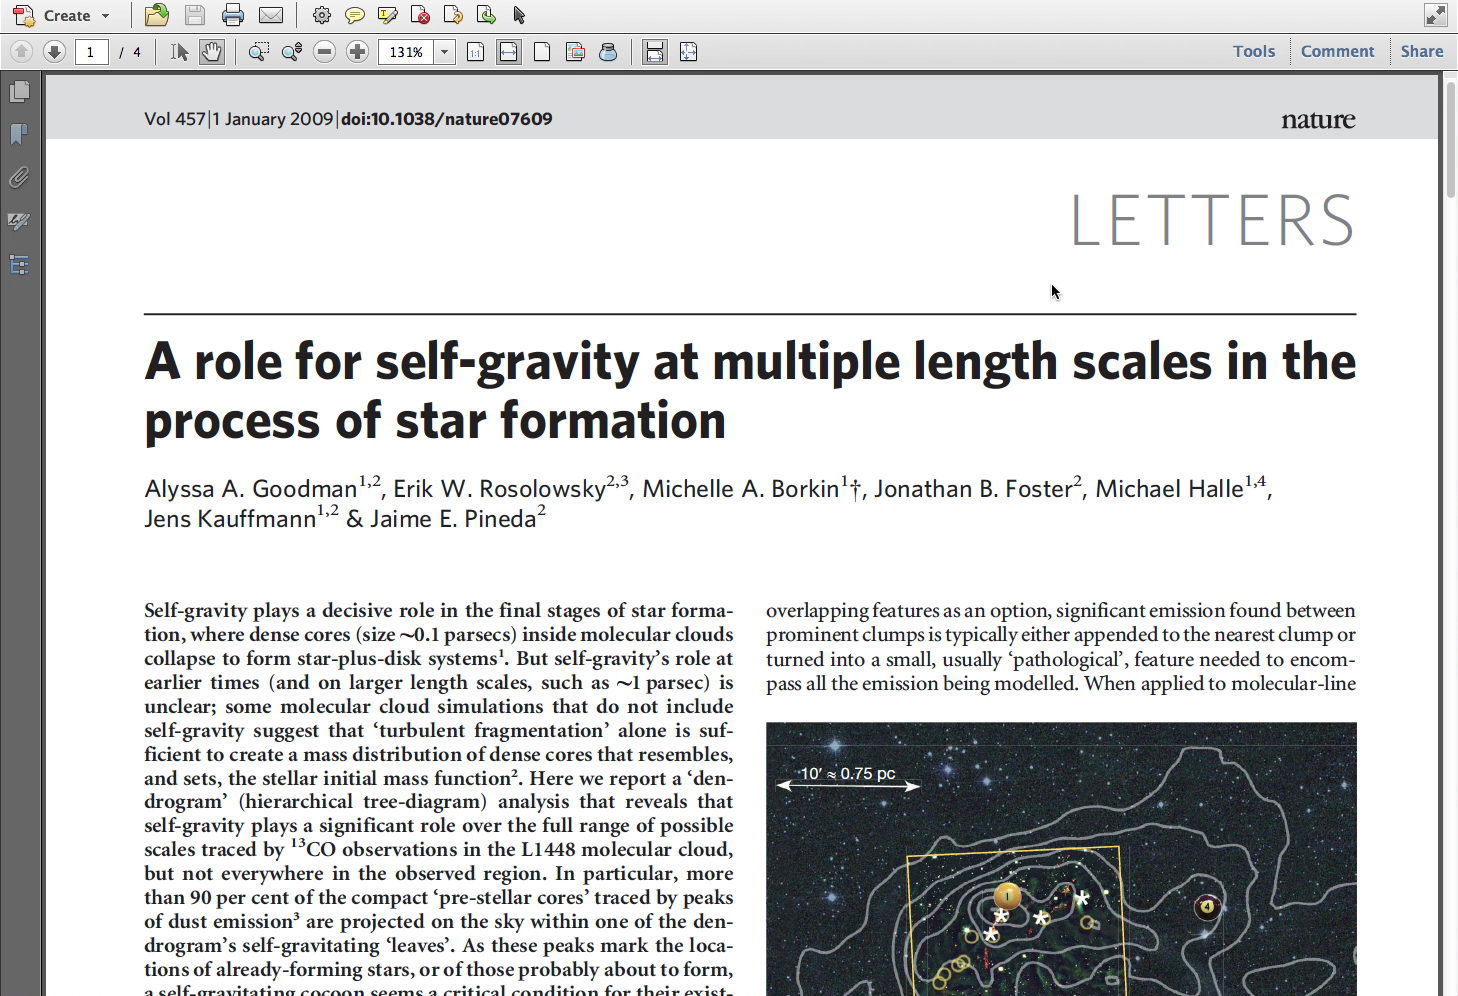Open the Bookmarks panel in sidebar
The image size is (1458, 996).
tap(19, 134)
